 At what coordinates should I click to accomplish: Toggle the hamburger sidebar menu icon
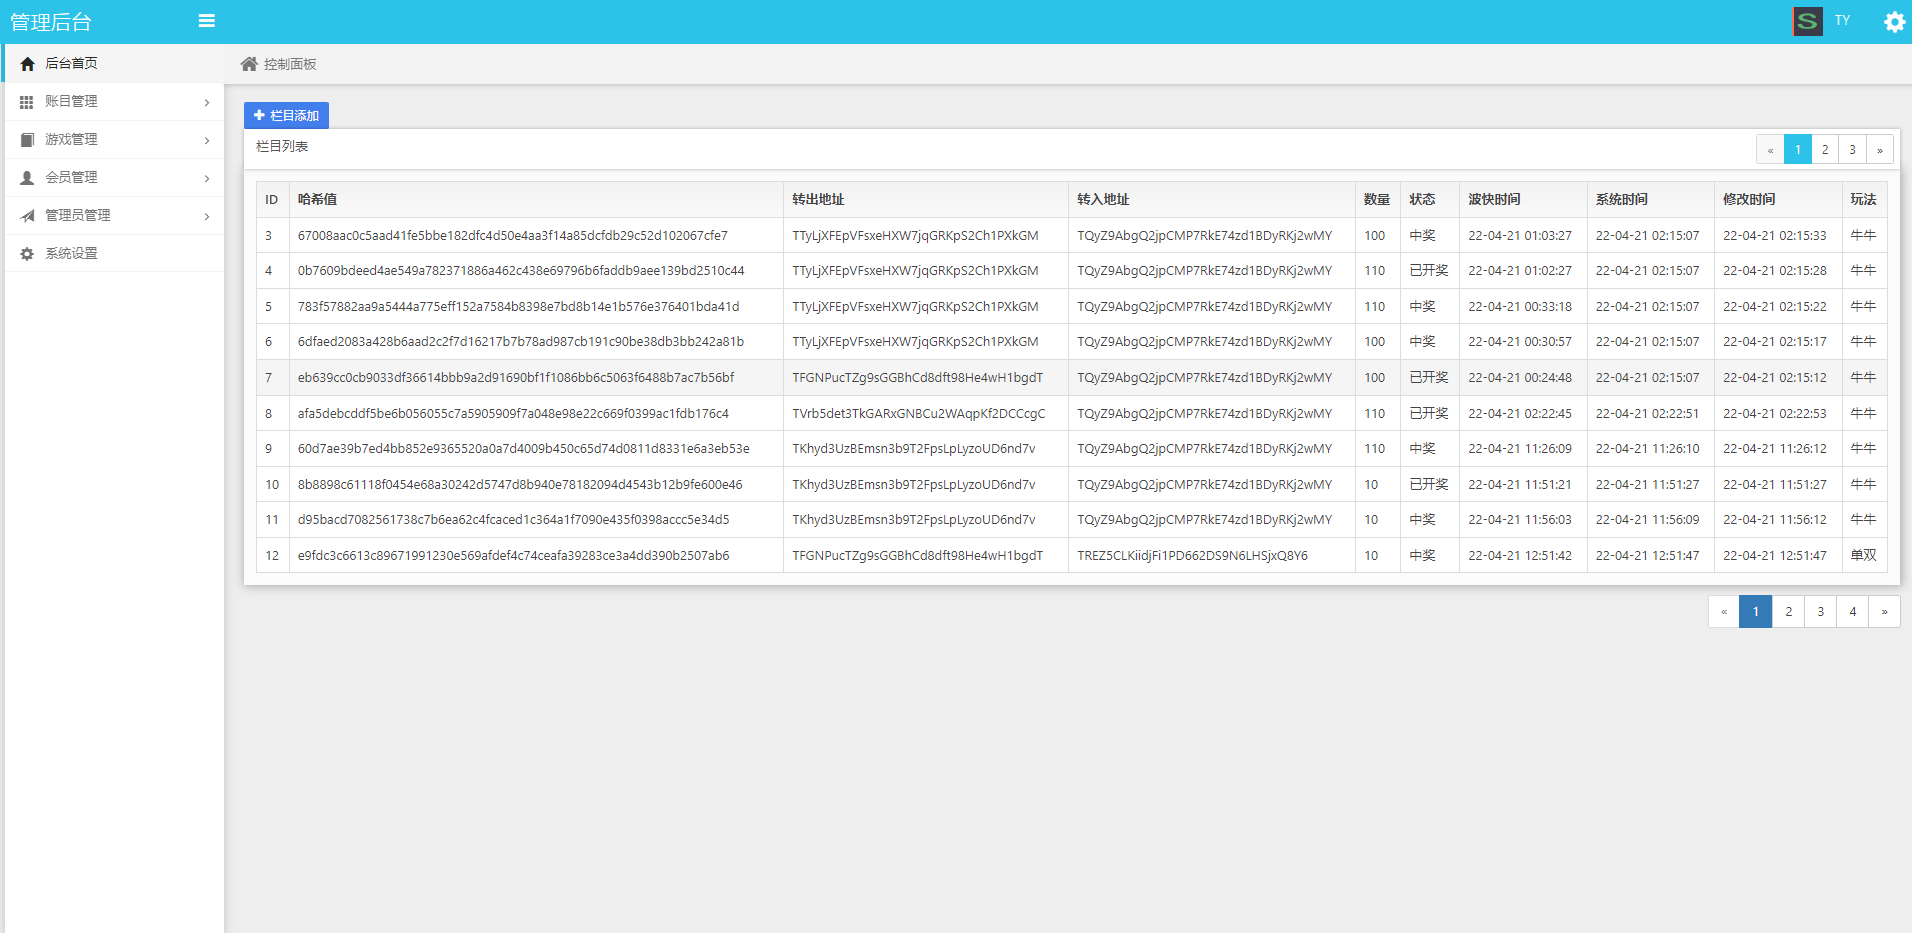point(207,21)
